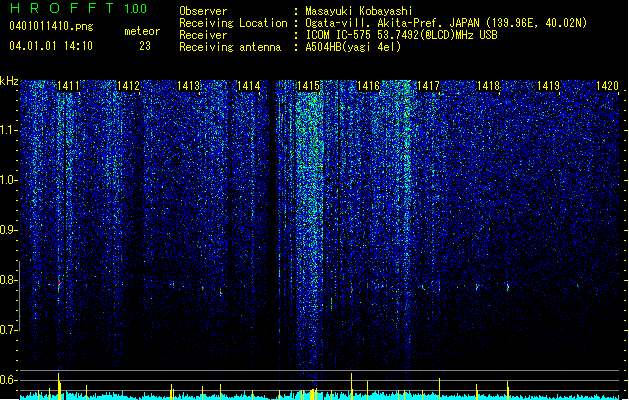Click the 1417 time marker
629x400 pixels.
pos(428,85)
